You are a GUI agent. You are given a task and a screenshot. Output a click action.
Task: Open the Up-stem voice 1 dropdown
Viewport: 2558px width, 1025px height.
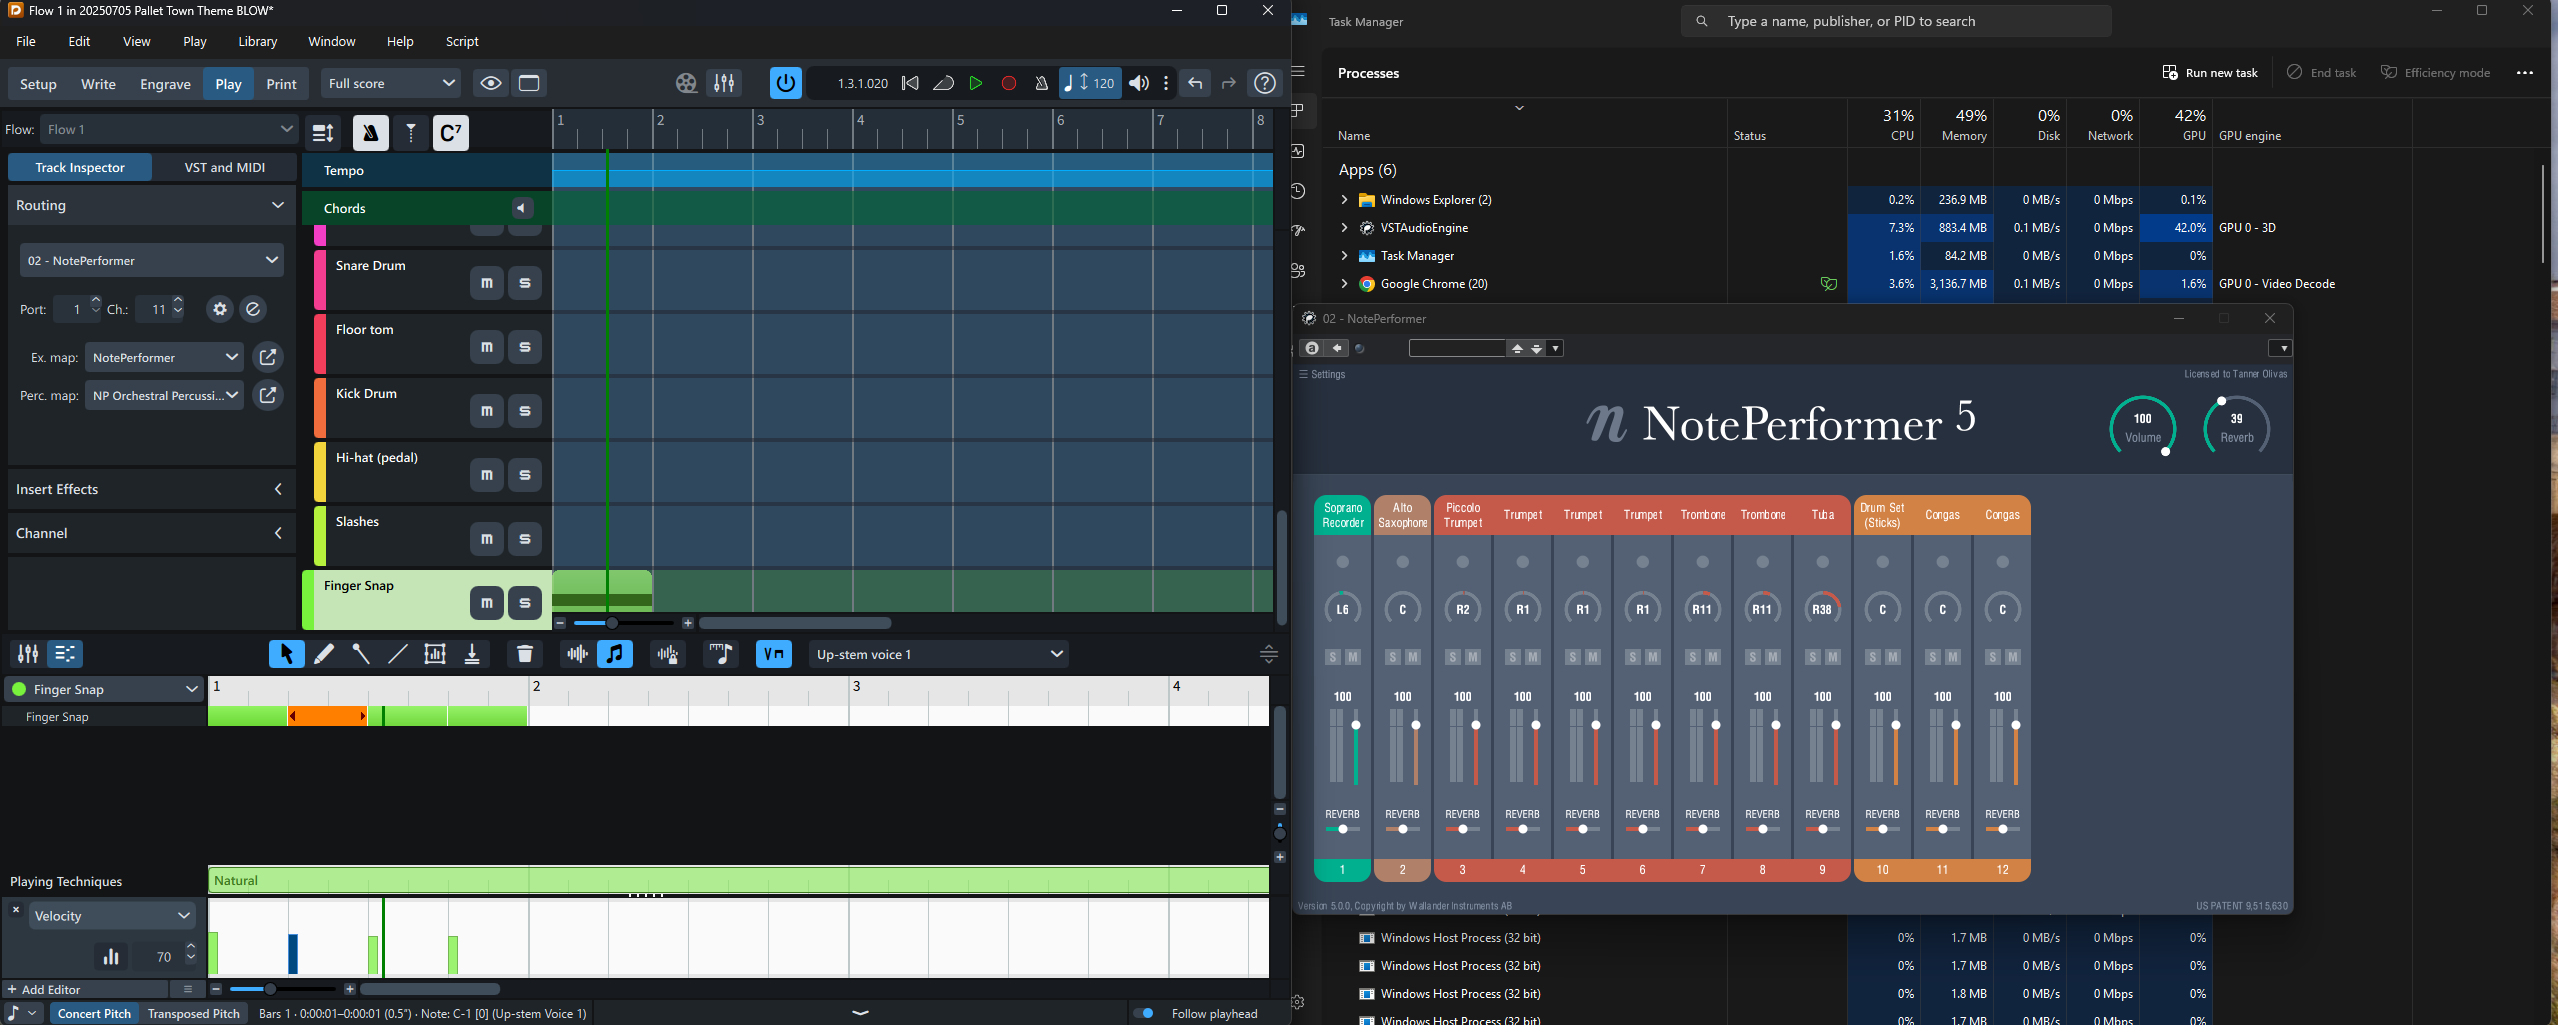[938, 654]
